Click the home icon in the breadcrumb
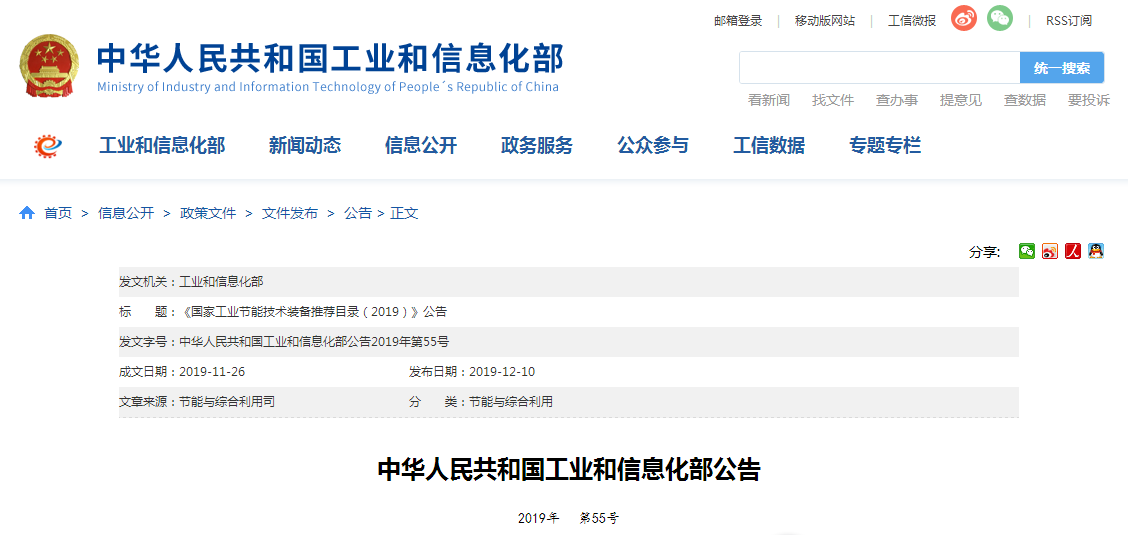1128x535 pixels. (27, 213)
